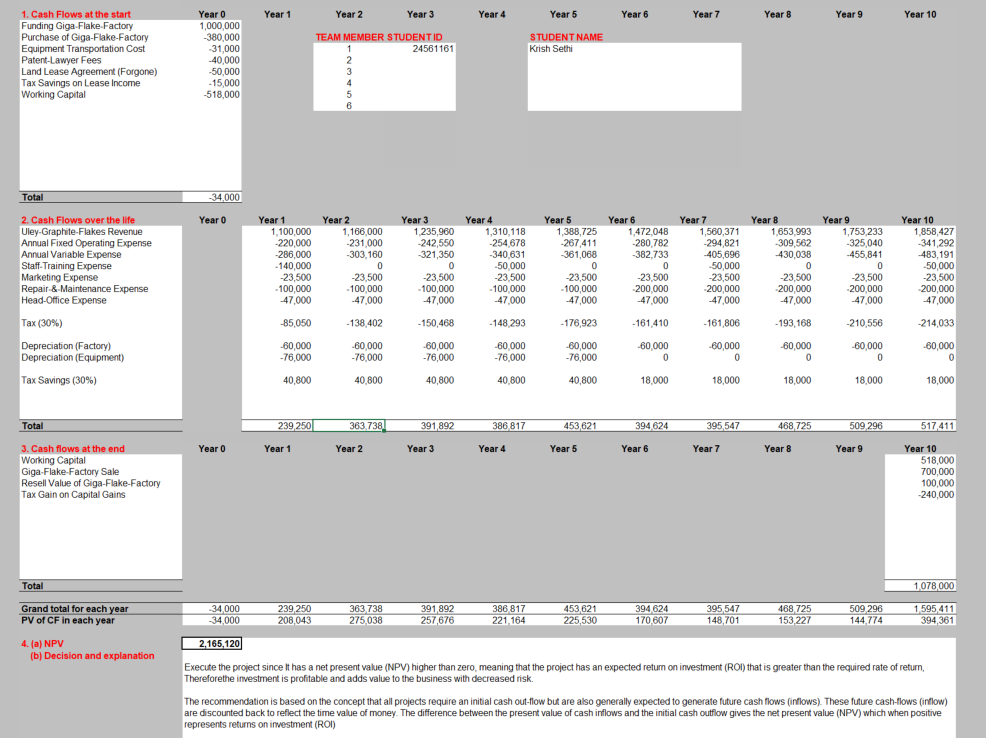Select Year 1 Staff-Training Expense -140,000
This screenshot has width=986, height=738.
pos(293,266)
